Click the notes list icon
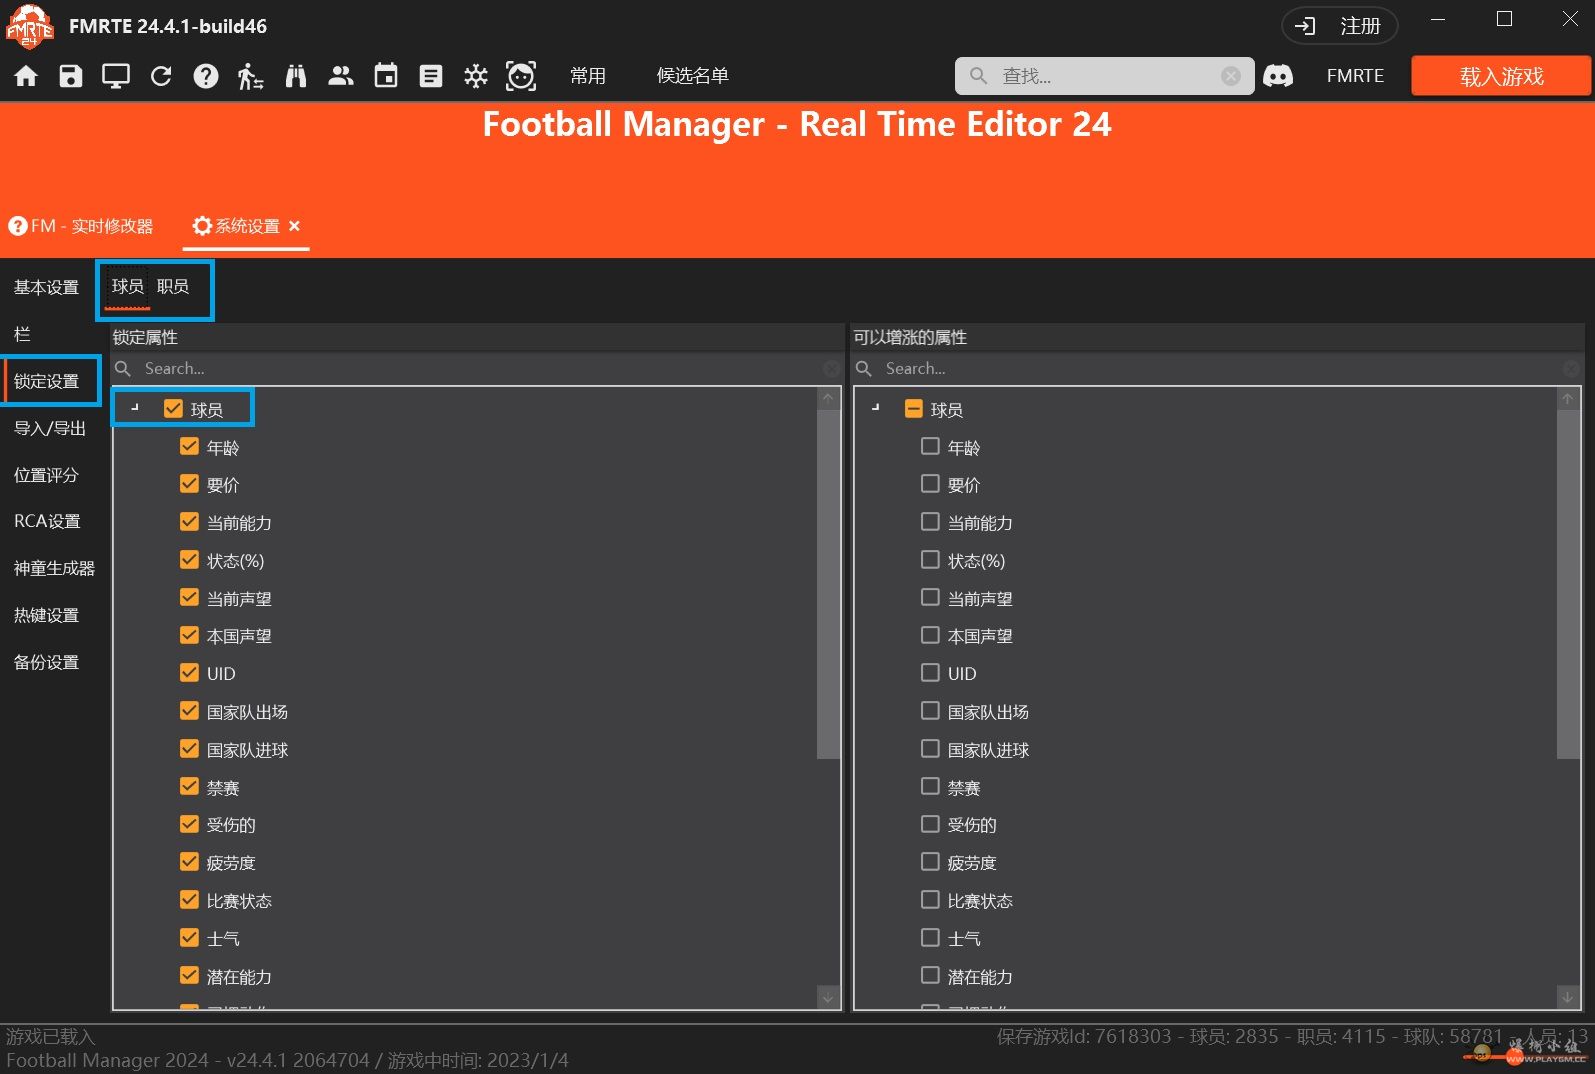The image size is (1595, 1074). click(431, 76)
